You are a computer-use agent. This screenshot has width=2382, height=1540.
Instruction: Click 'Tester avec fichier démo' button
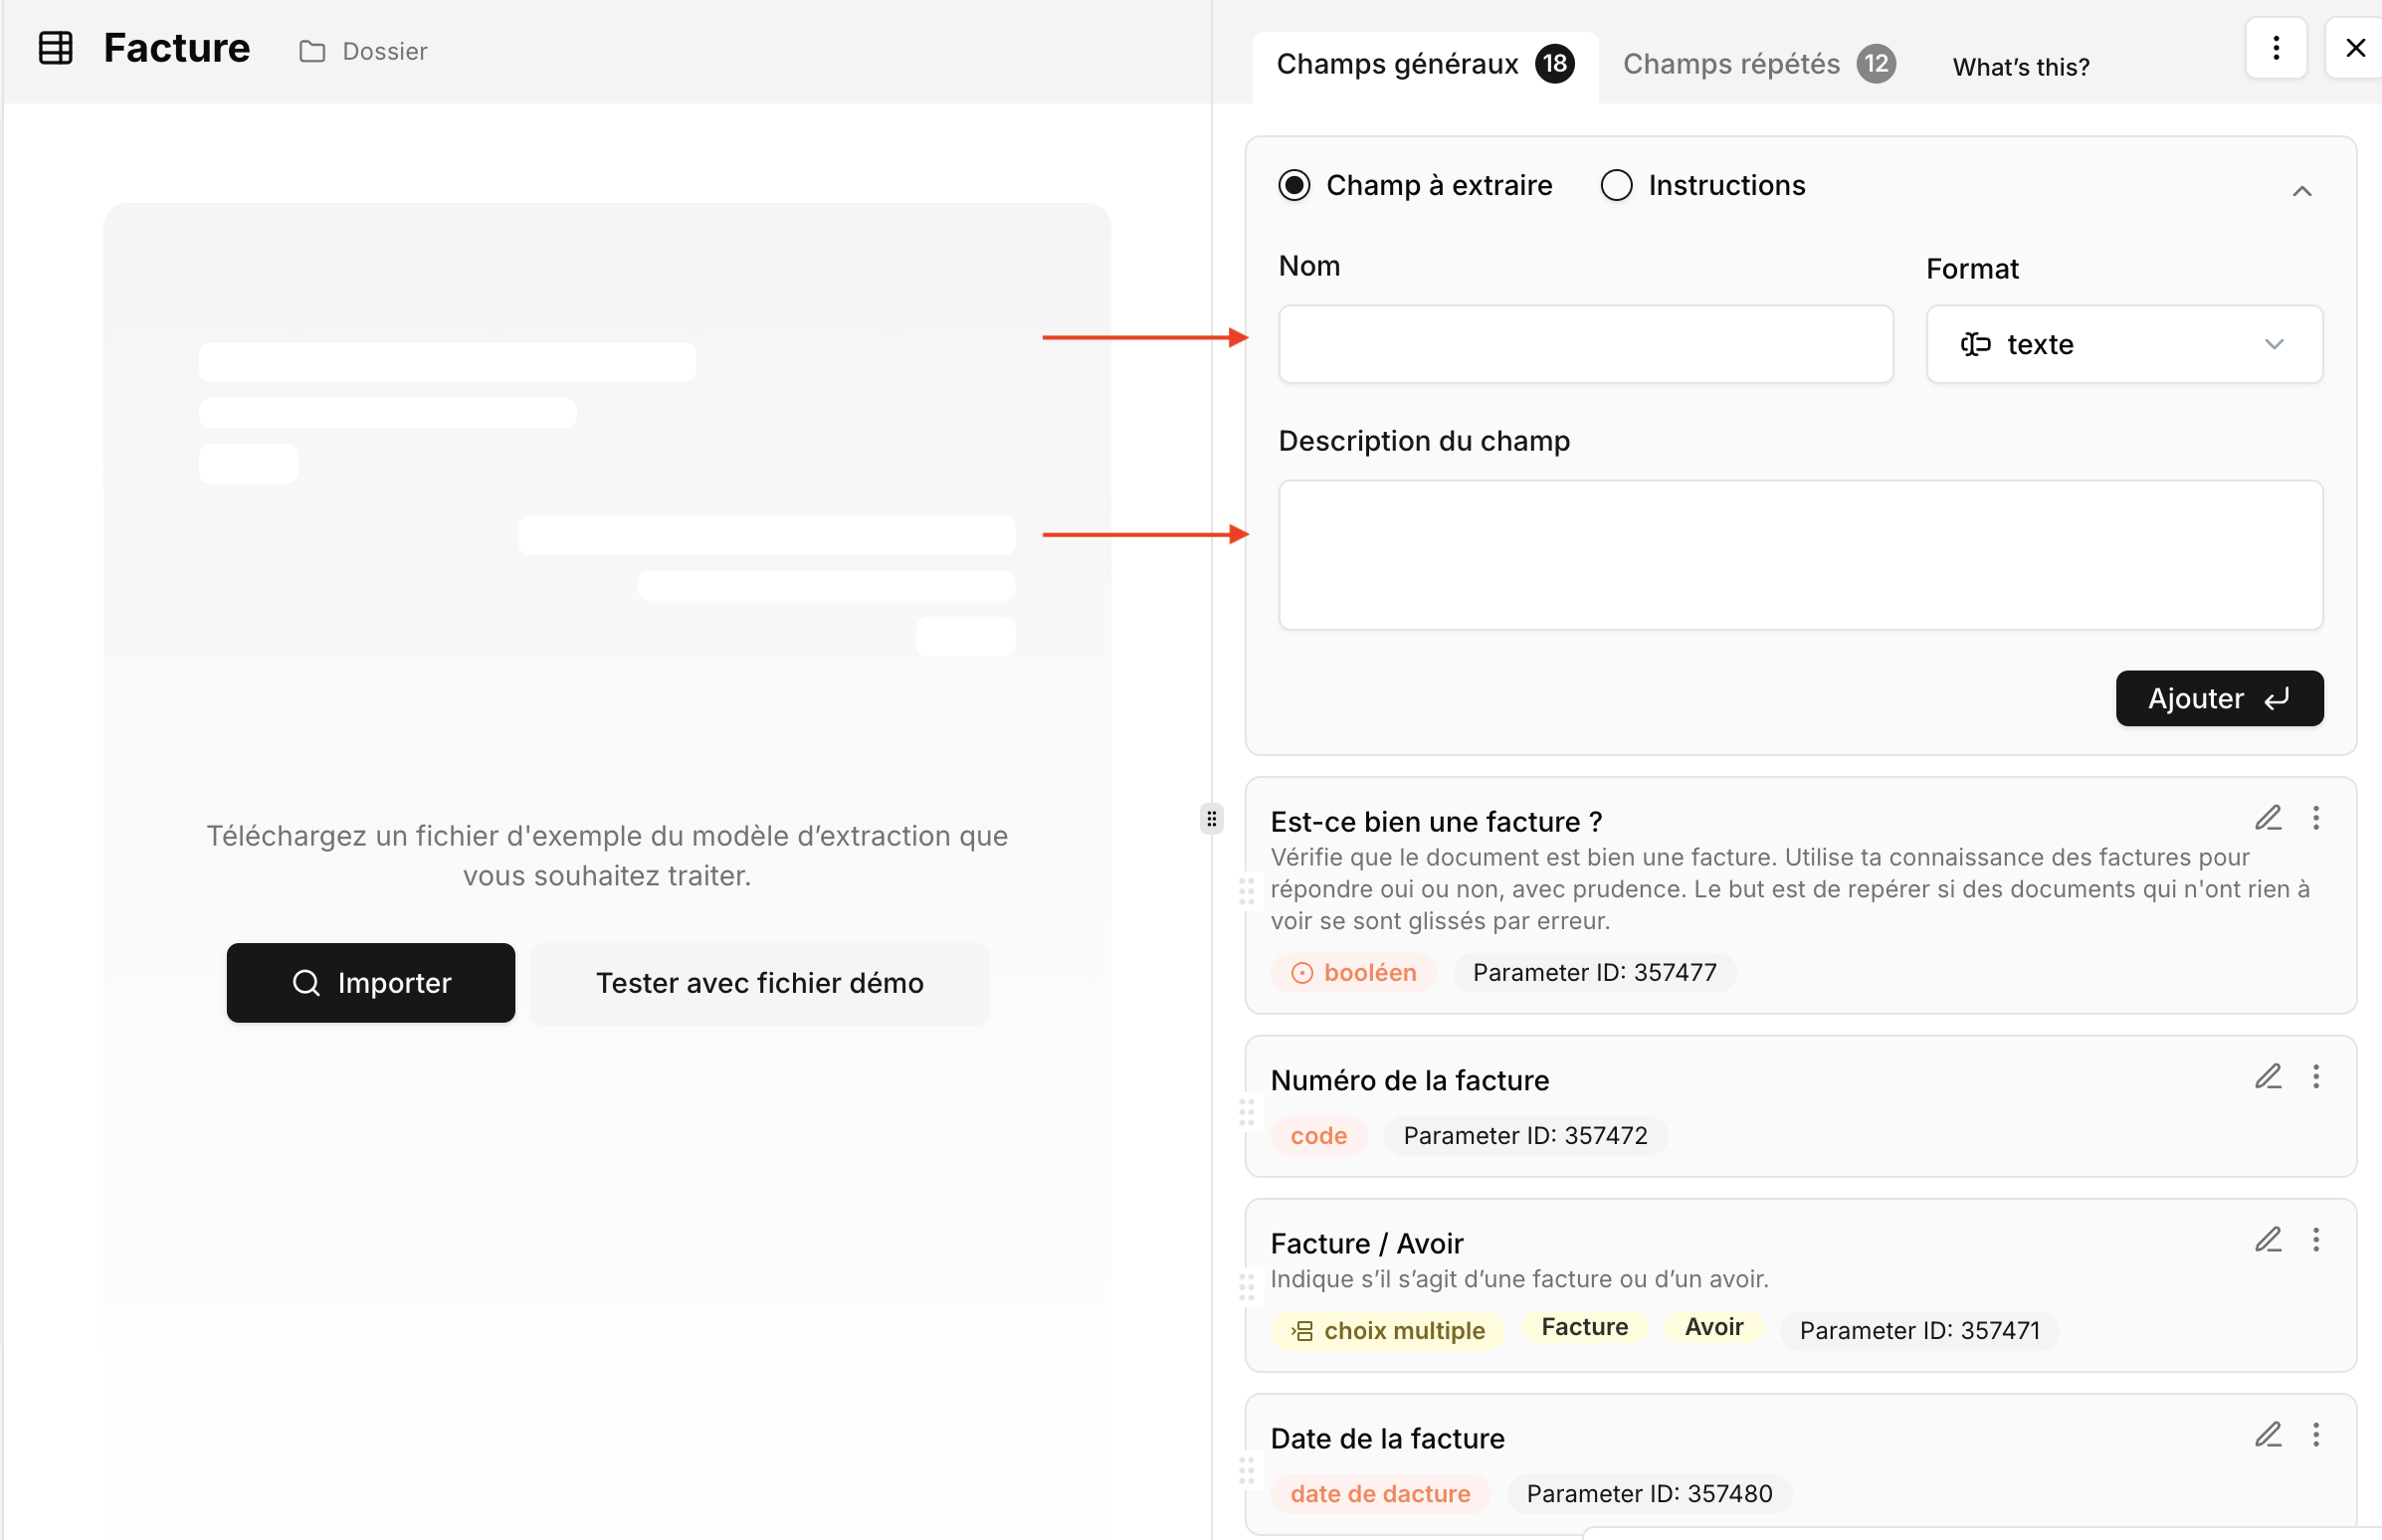pyautogui.click(x=759, y=983)
